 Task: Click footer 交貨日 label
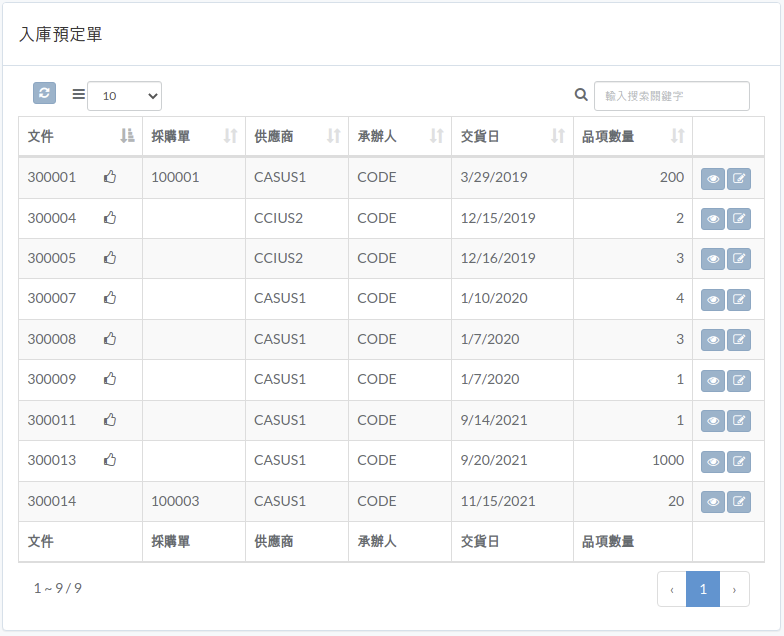click(480, 541)
